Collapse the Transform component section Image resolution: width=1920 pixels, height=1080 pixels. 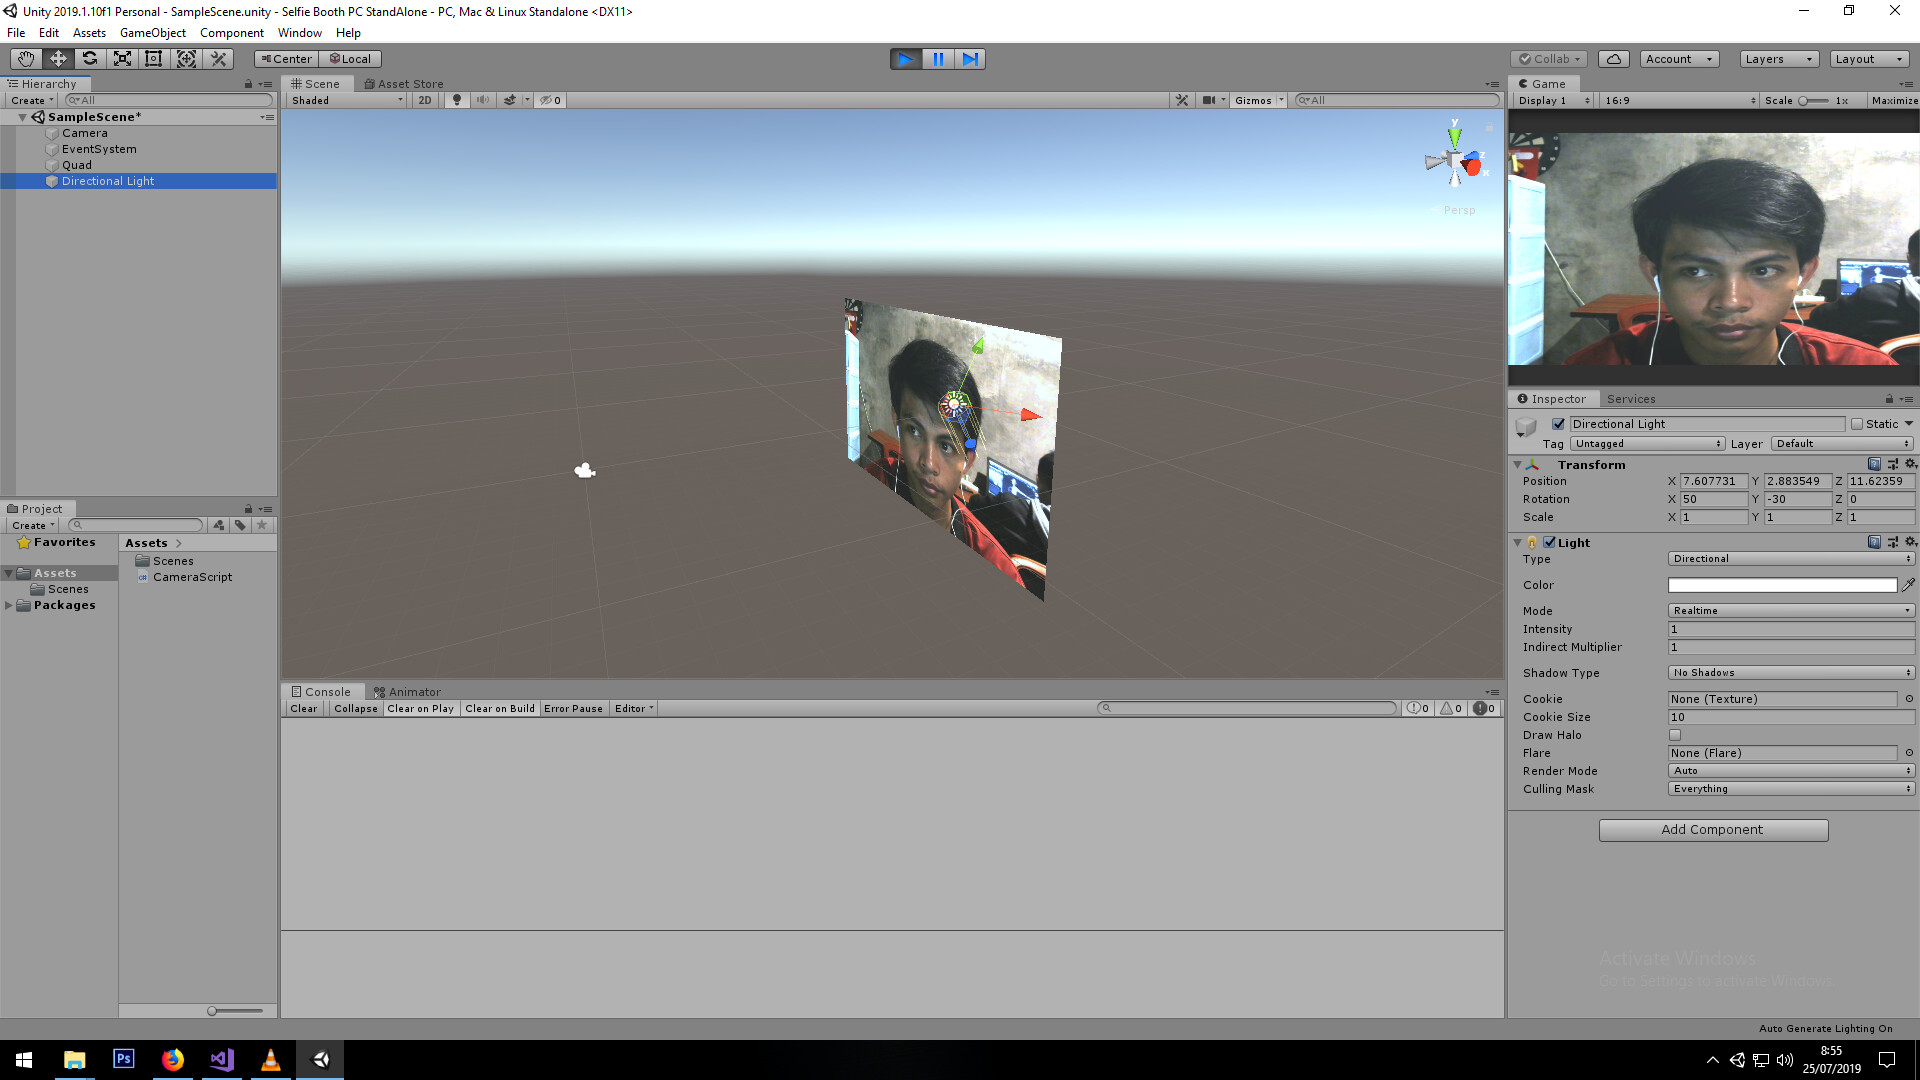(x=1518, y=465)
